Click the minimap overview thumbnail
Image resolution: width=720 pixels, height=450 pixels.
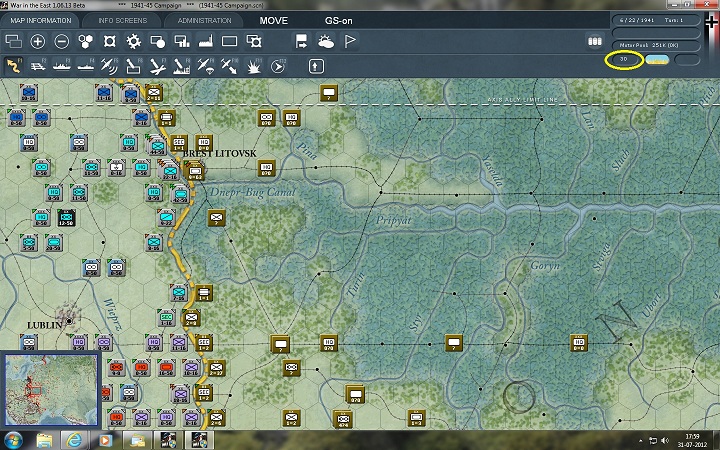(x=51, y=390)
